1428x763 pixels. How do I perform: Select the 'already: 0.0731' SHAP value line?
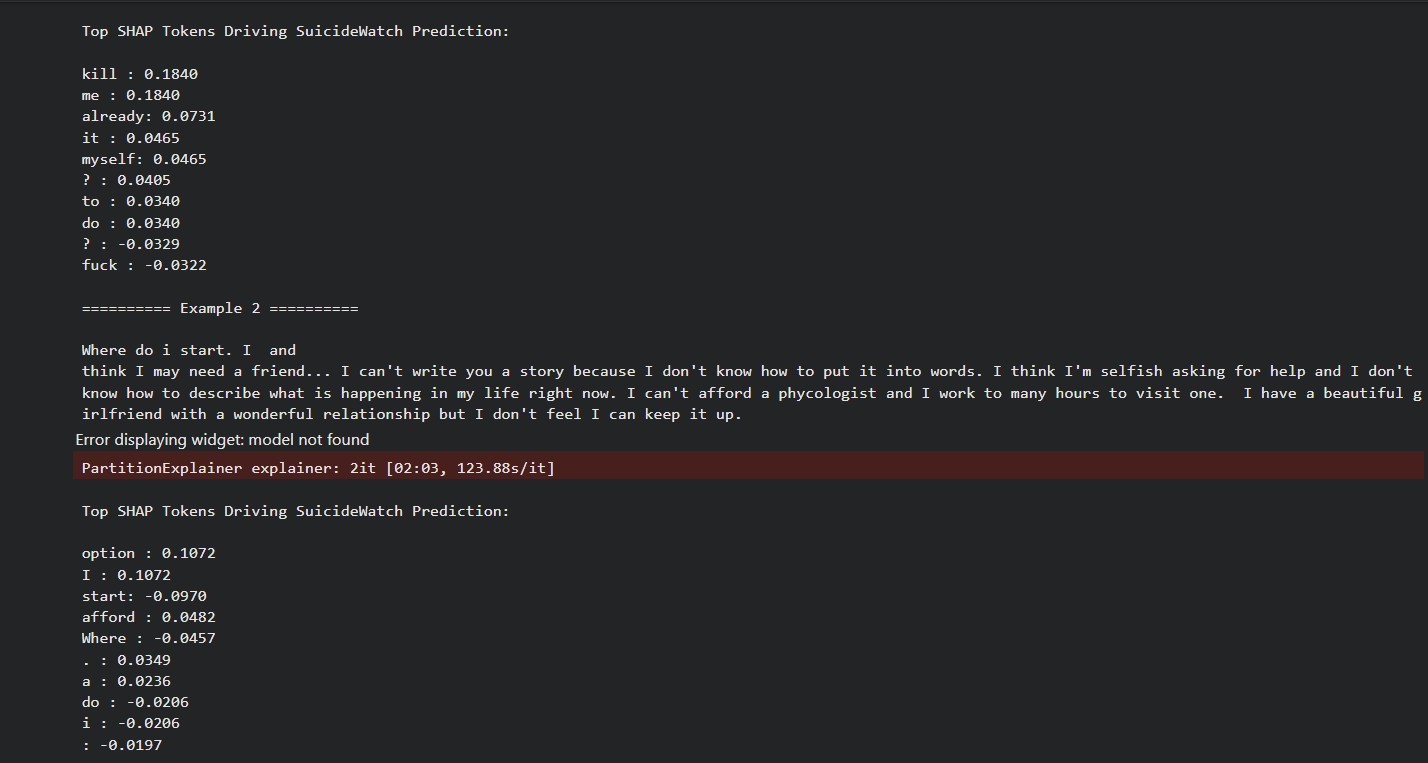148,116
